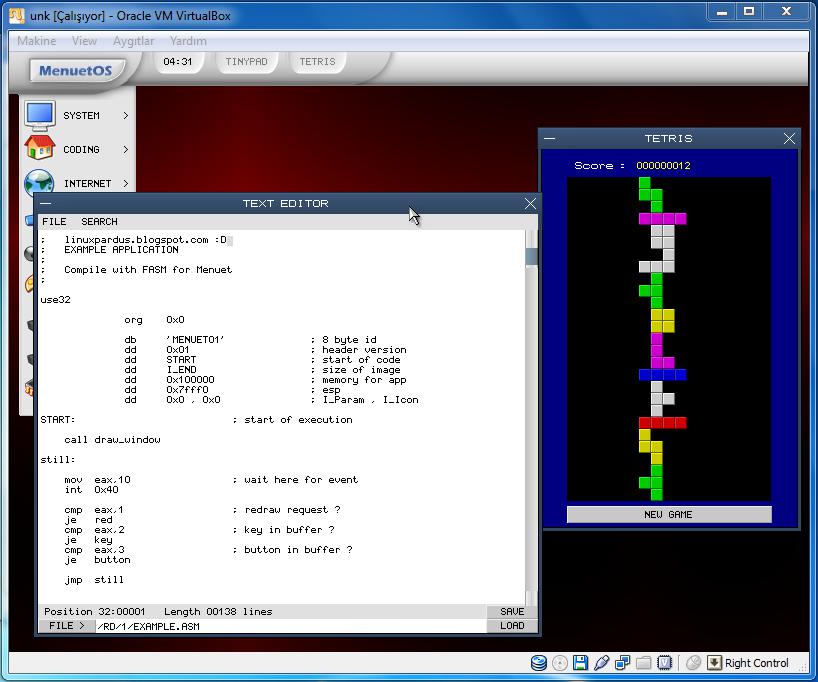Click the floppy disk icon in the VirtualBox status bar
This screenshot has width=818, height=682.
click(x=580, y=663)
